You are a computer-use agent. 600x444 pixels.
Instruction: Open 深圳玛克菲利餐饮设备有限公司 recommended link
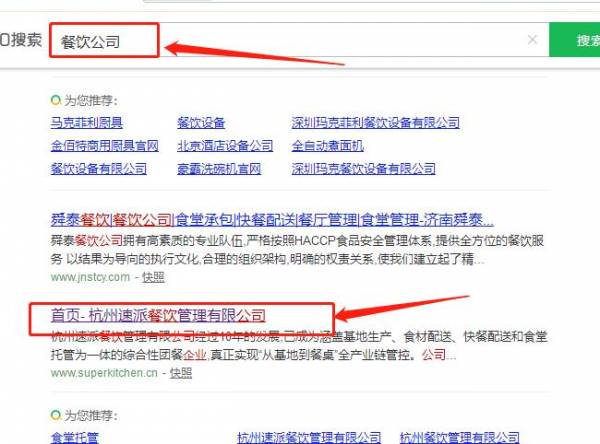point(375,123)
